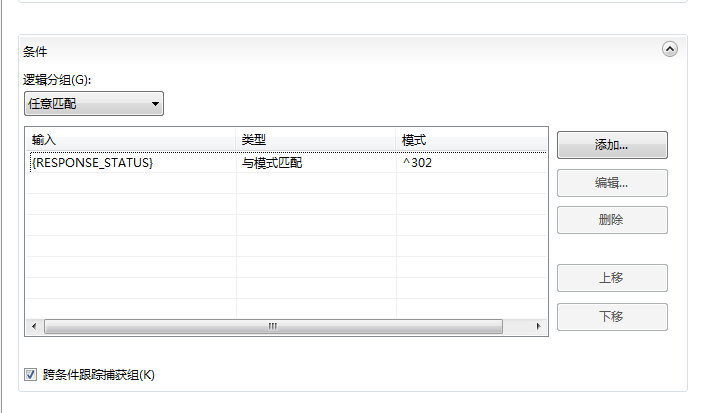Viewport: 716px width, 413px height.
Task: Sort by the 输入 column header
Action: tap(131, 140)
